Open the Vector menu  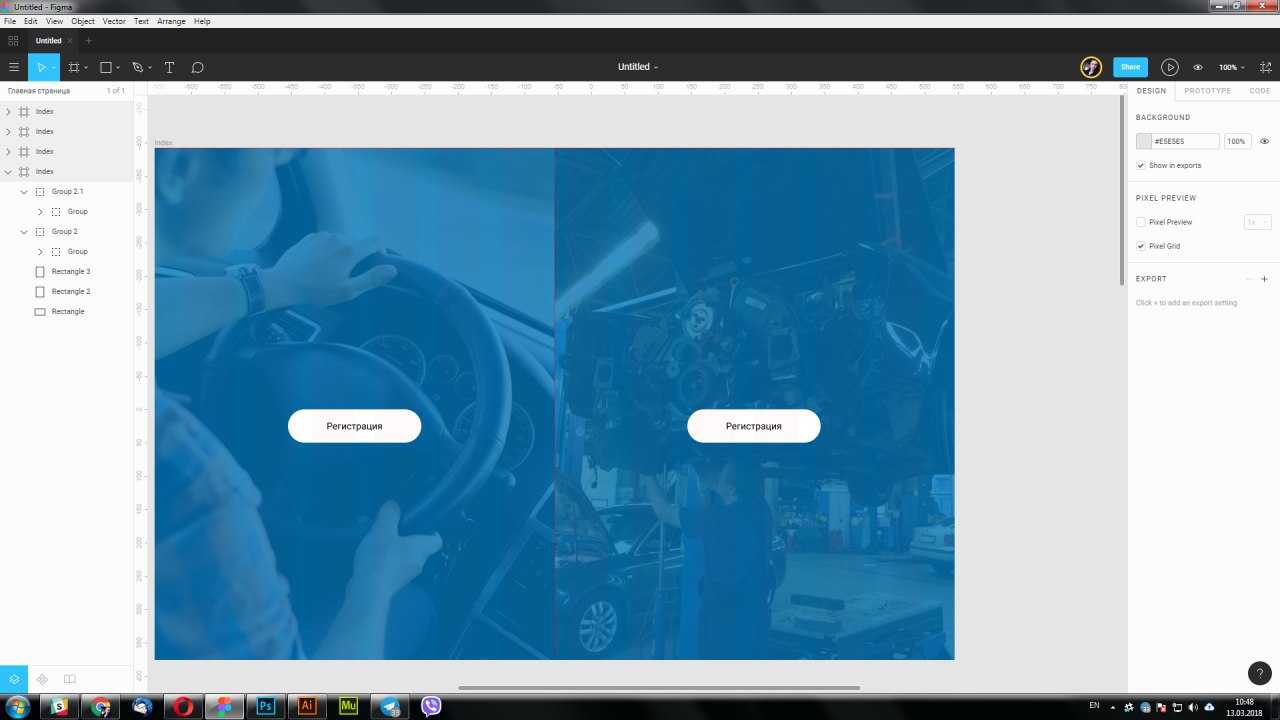tap(114, 21)
